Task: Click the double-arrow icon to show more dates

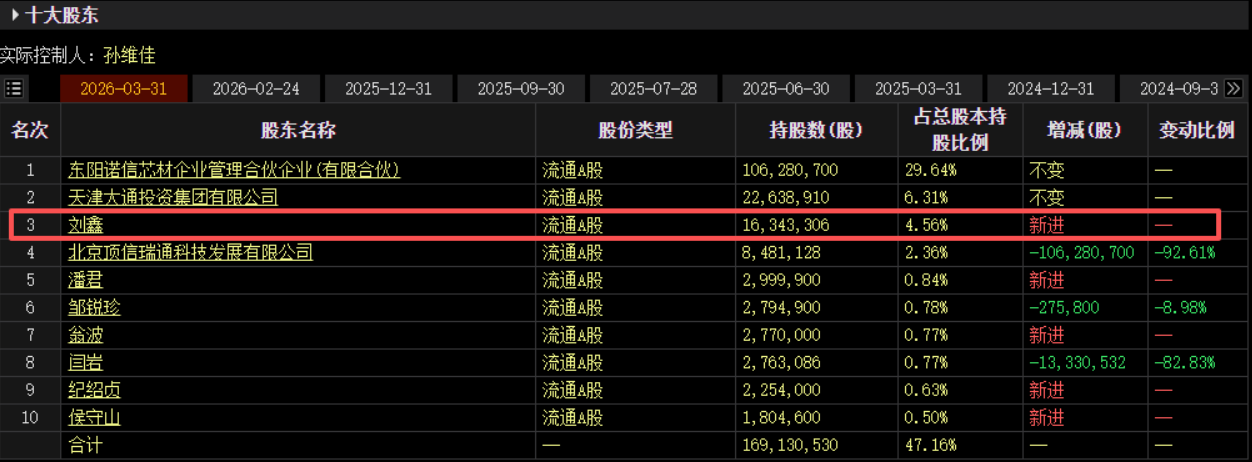Action: pos(1233,88)
